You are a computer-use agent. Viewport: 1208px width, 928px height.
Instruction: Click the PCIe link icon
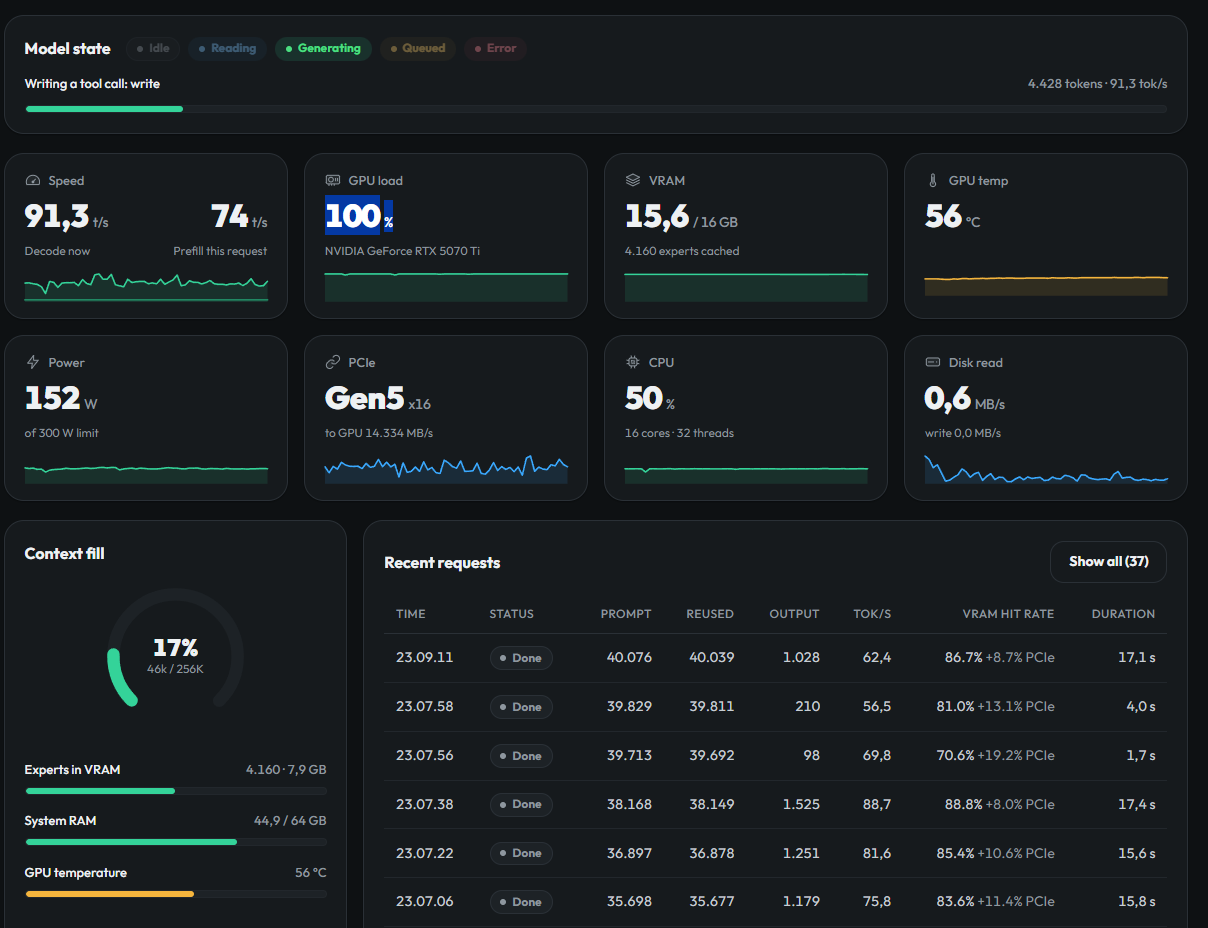(x=333, y=362)
